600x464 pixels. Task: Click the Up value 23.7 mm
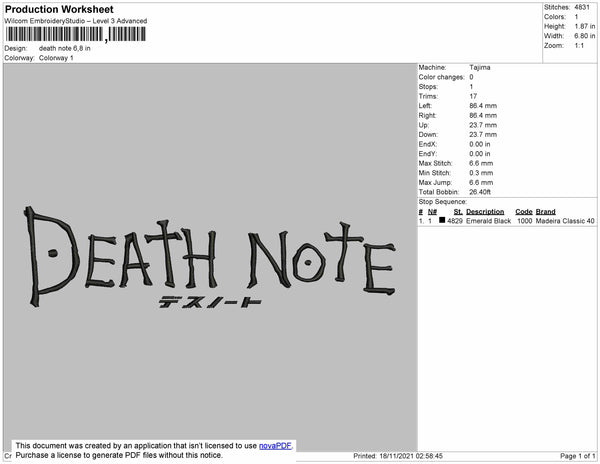click(483, 125)
